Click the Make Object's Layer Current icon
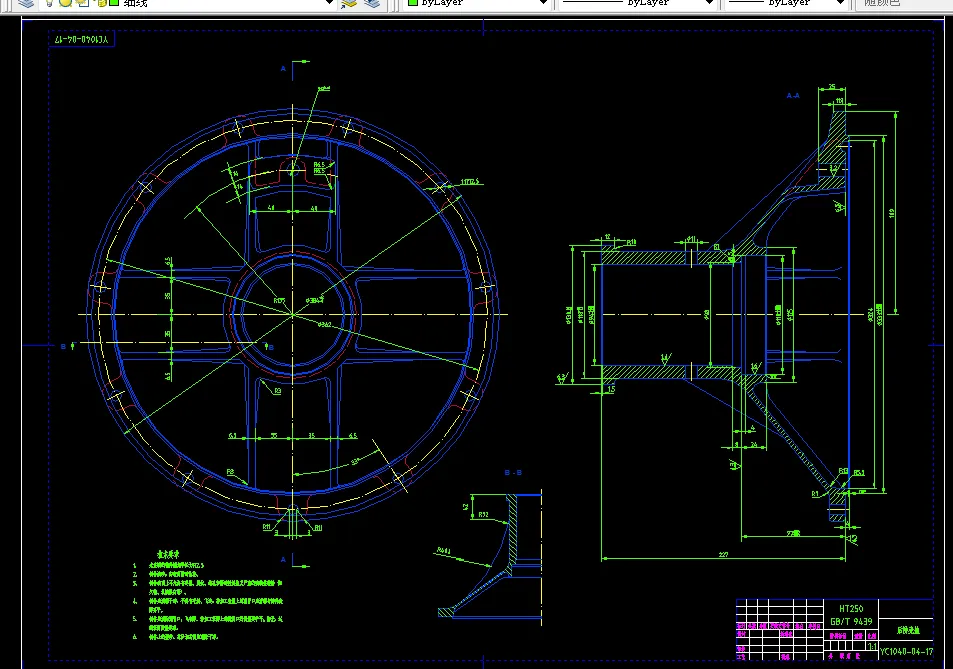953x669 pixels. 349,4
